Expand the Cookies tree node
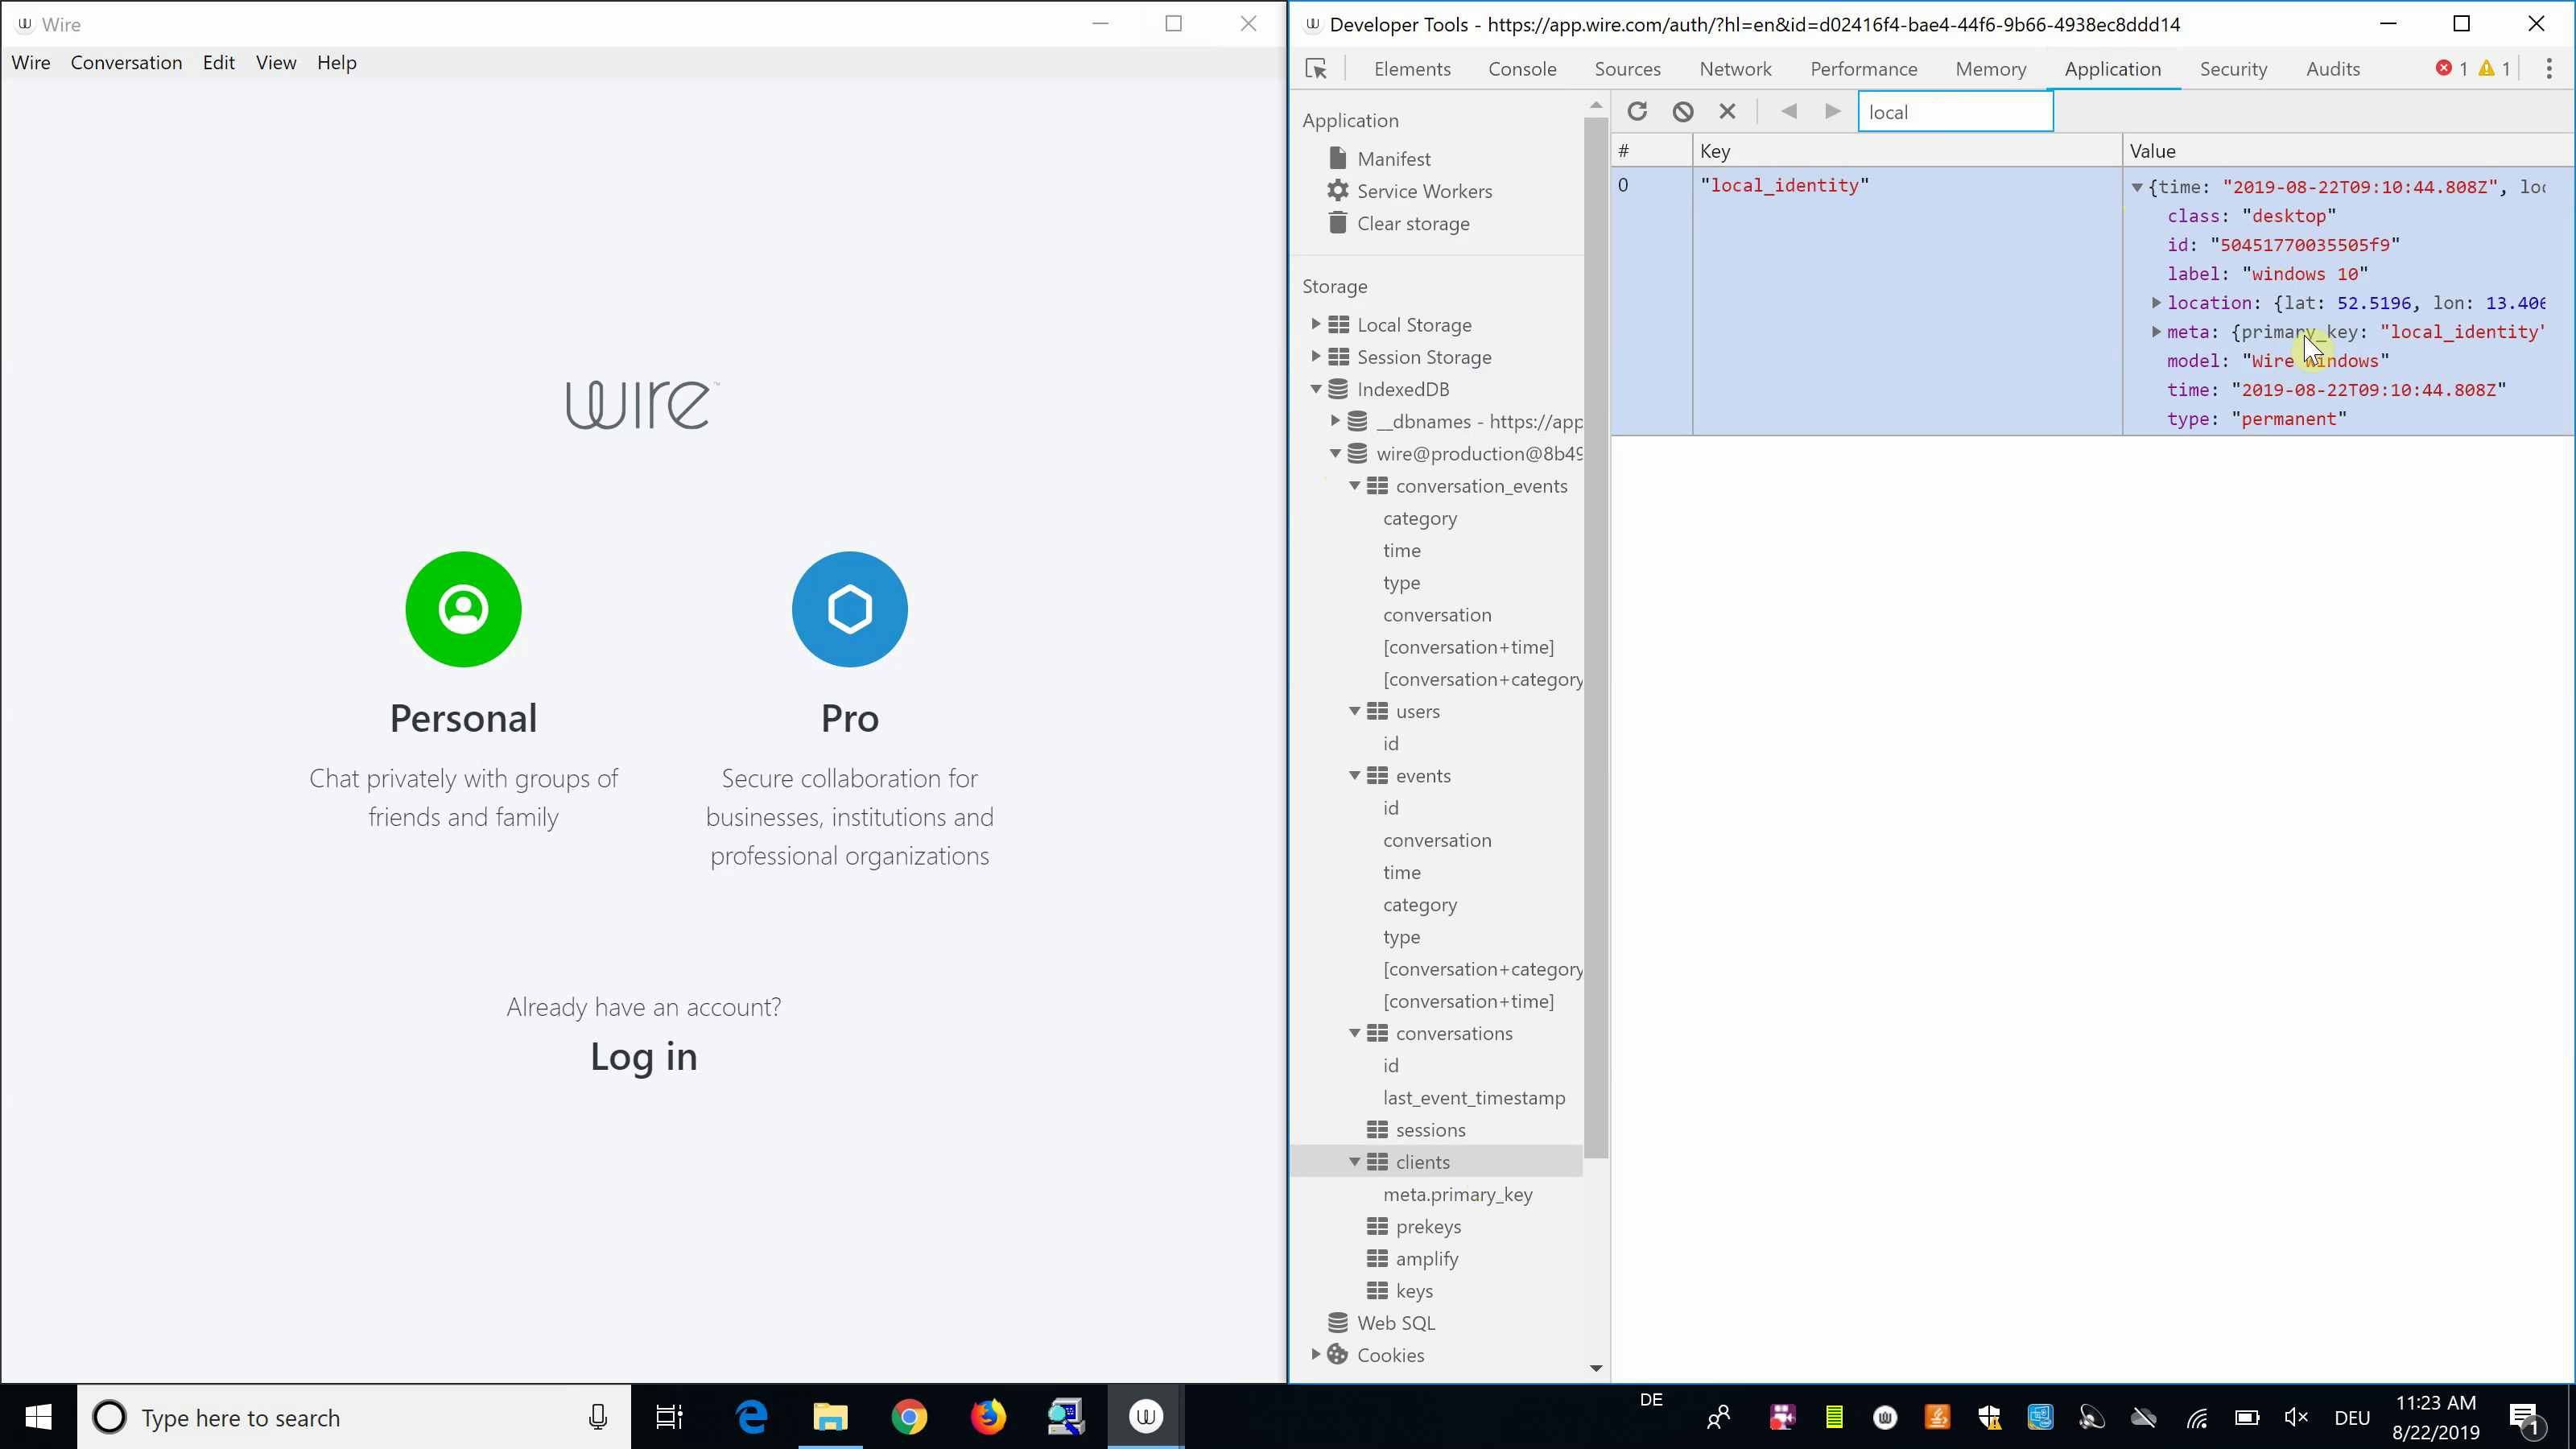Viewport: 2576px width, 1449px height. tap(1316, 1354)
